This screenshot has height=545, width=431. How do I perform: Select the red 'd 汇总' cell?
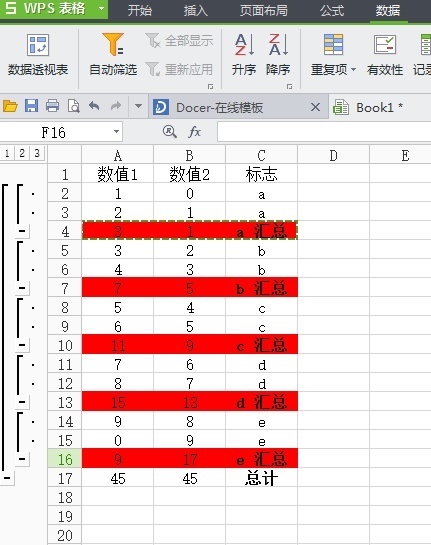click(x=261, y=402)
